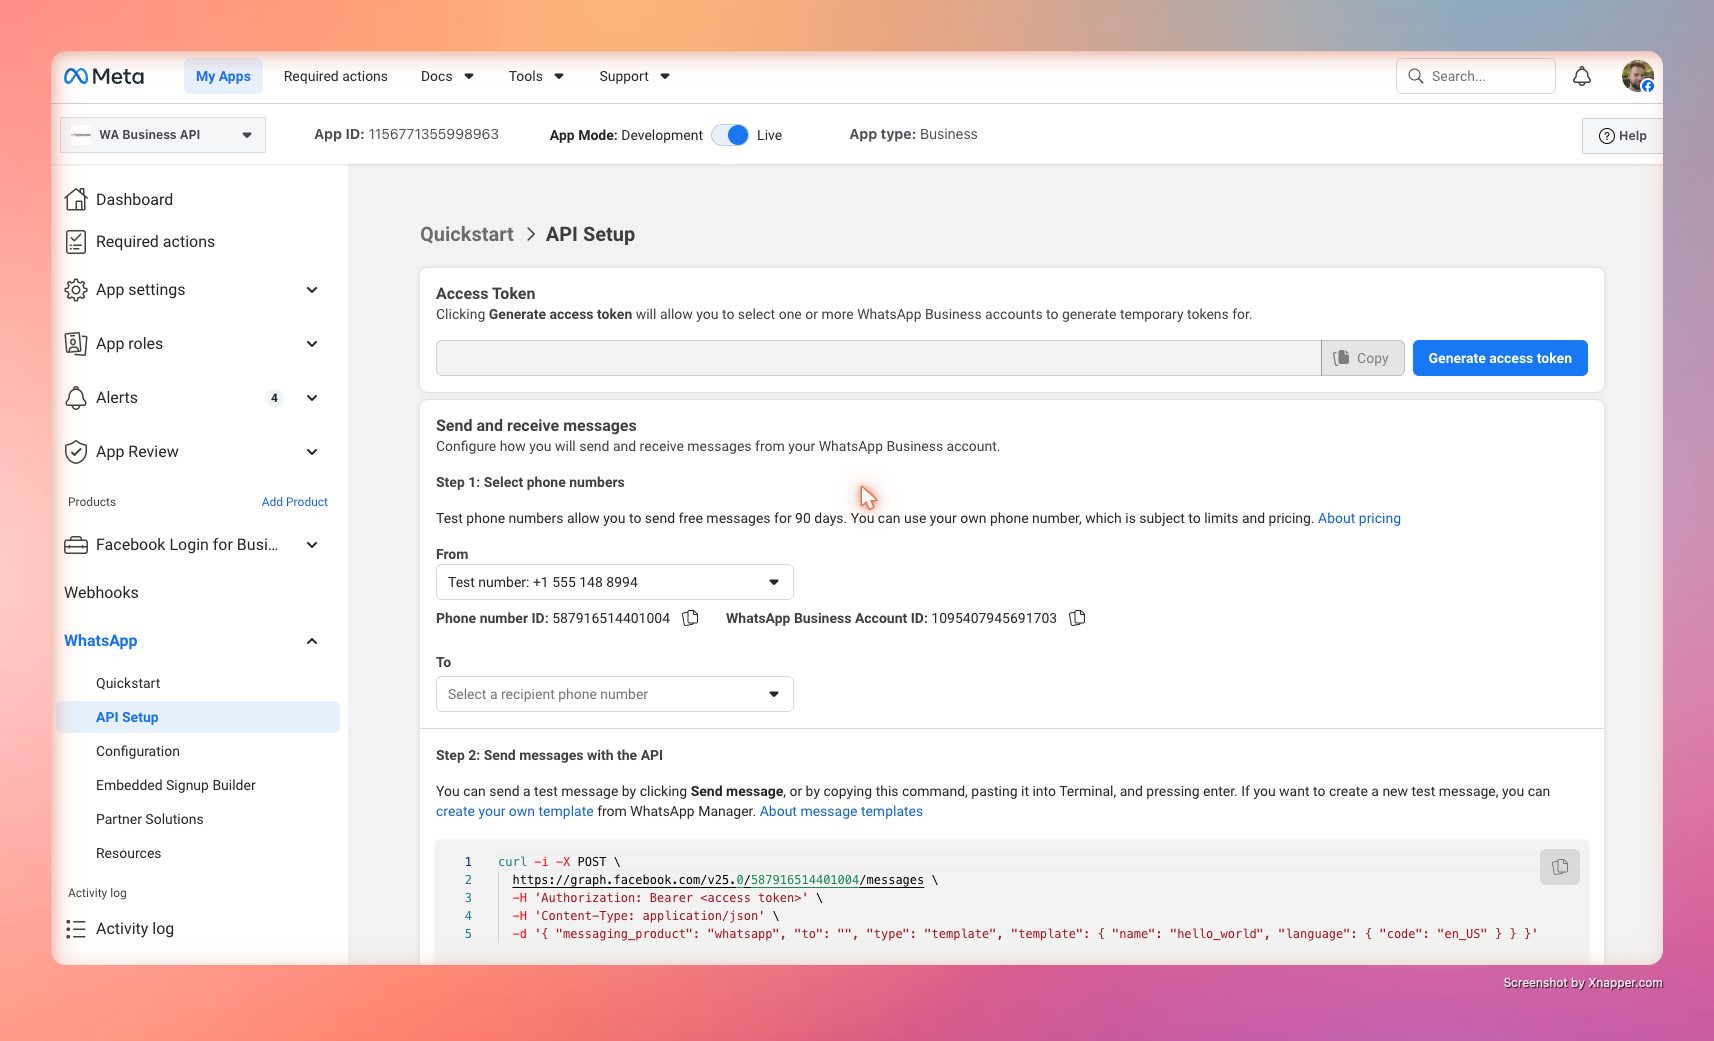The width and height of the screenshot is (1714, 1041).
Task: Open the recipient phone number dropdown
Action: [614, 694]
